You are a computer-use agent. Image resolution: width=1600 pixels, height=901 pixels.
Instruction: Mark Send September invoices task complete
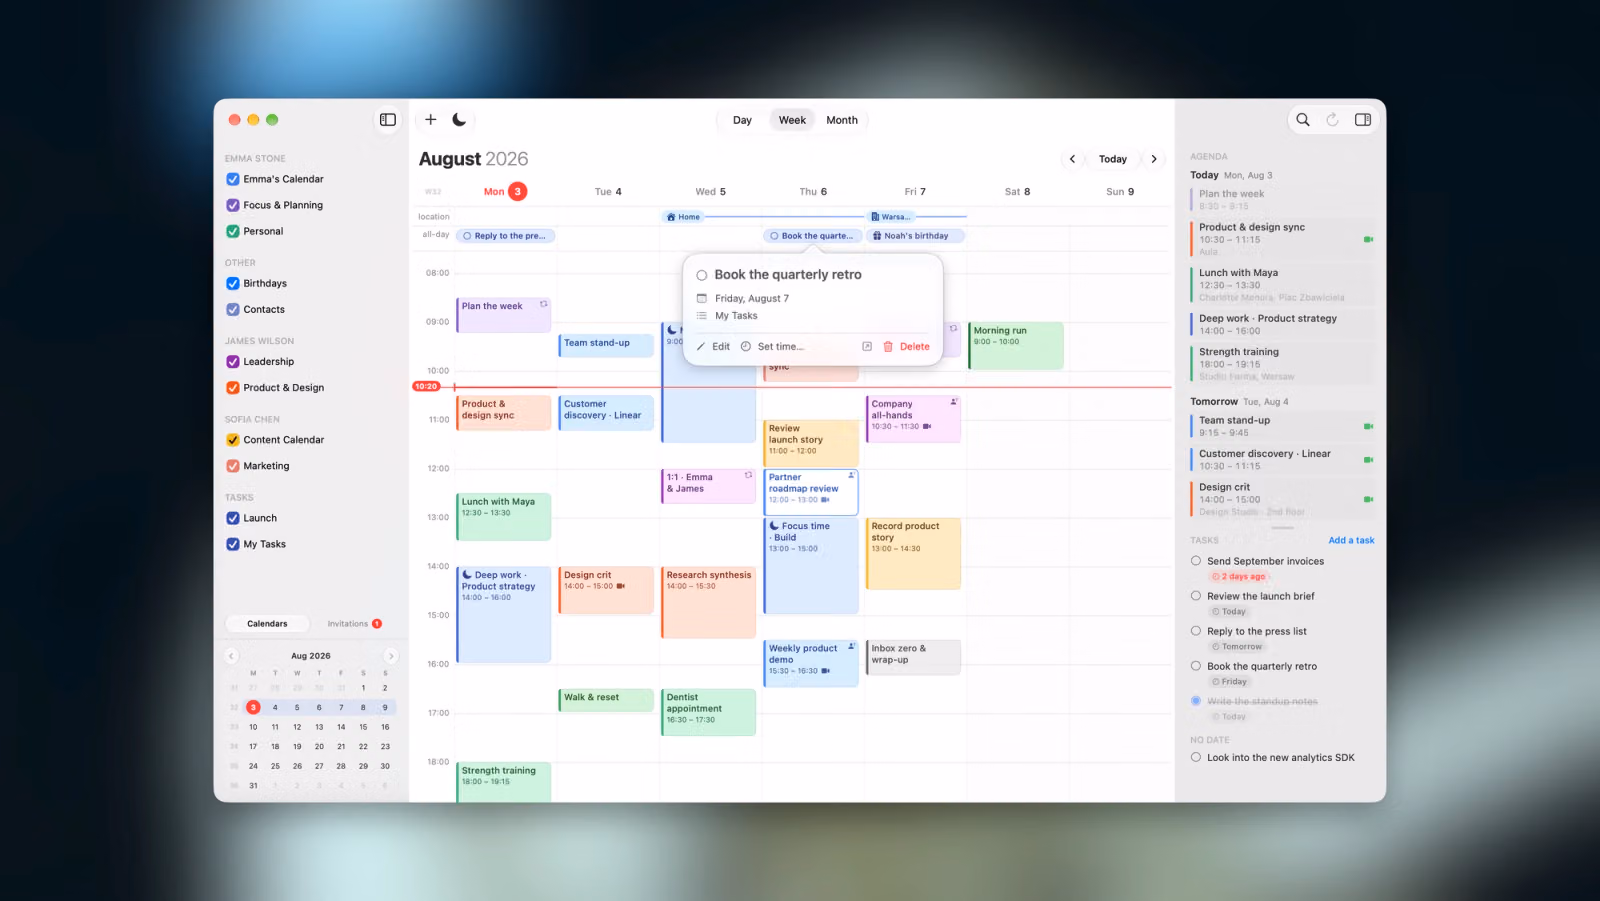(1196, 561)
